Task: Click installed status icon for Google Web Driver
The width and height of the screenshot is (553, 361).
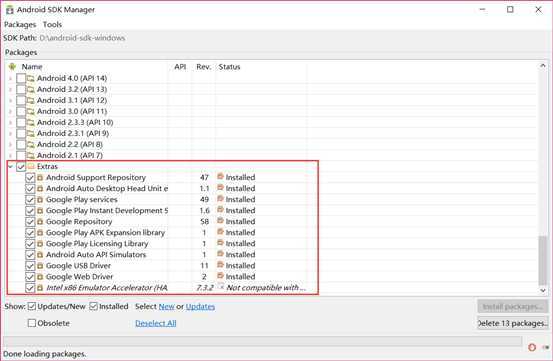Action: (x=220, y=276)
